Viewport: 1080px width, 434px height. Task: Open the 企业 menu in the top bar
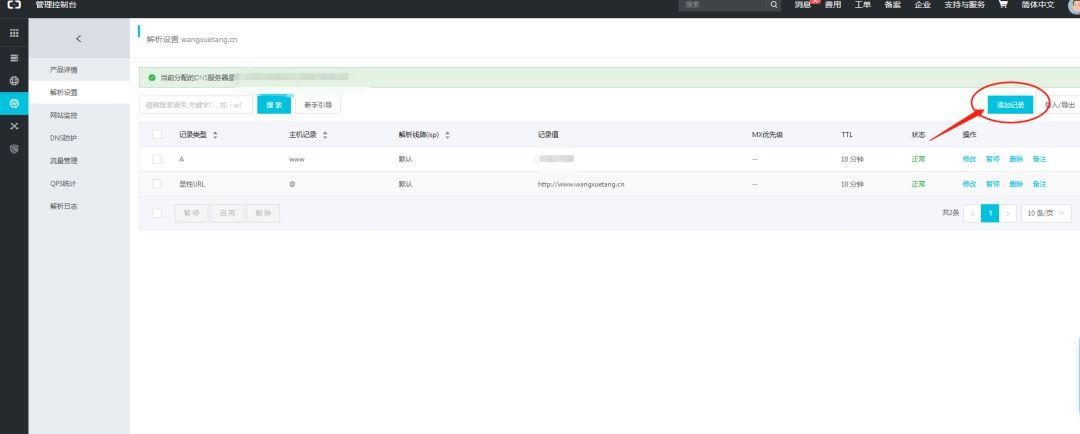pos(922,5)
